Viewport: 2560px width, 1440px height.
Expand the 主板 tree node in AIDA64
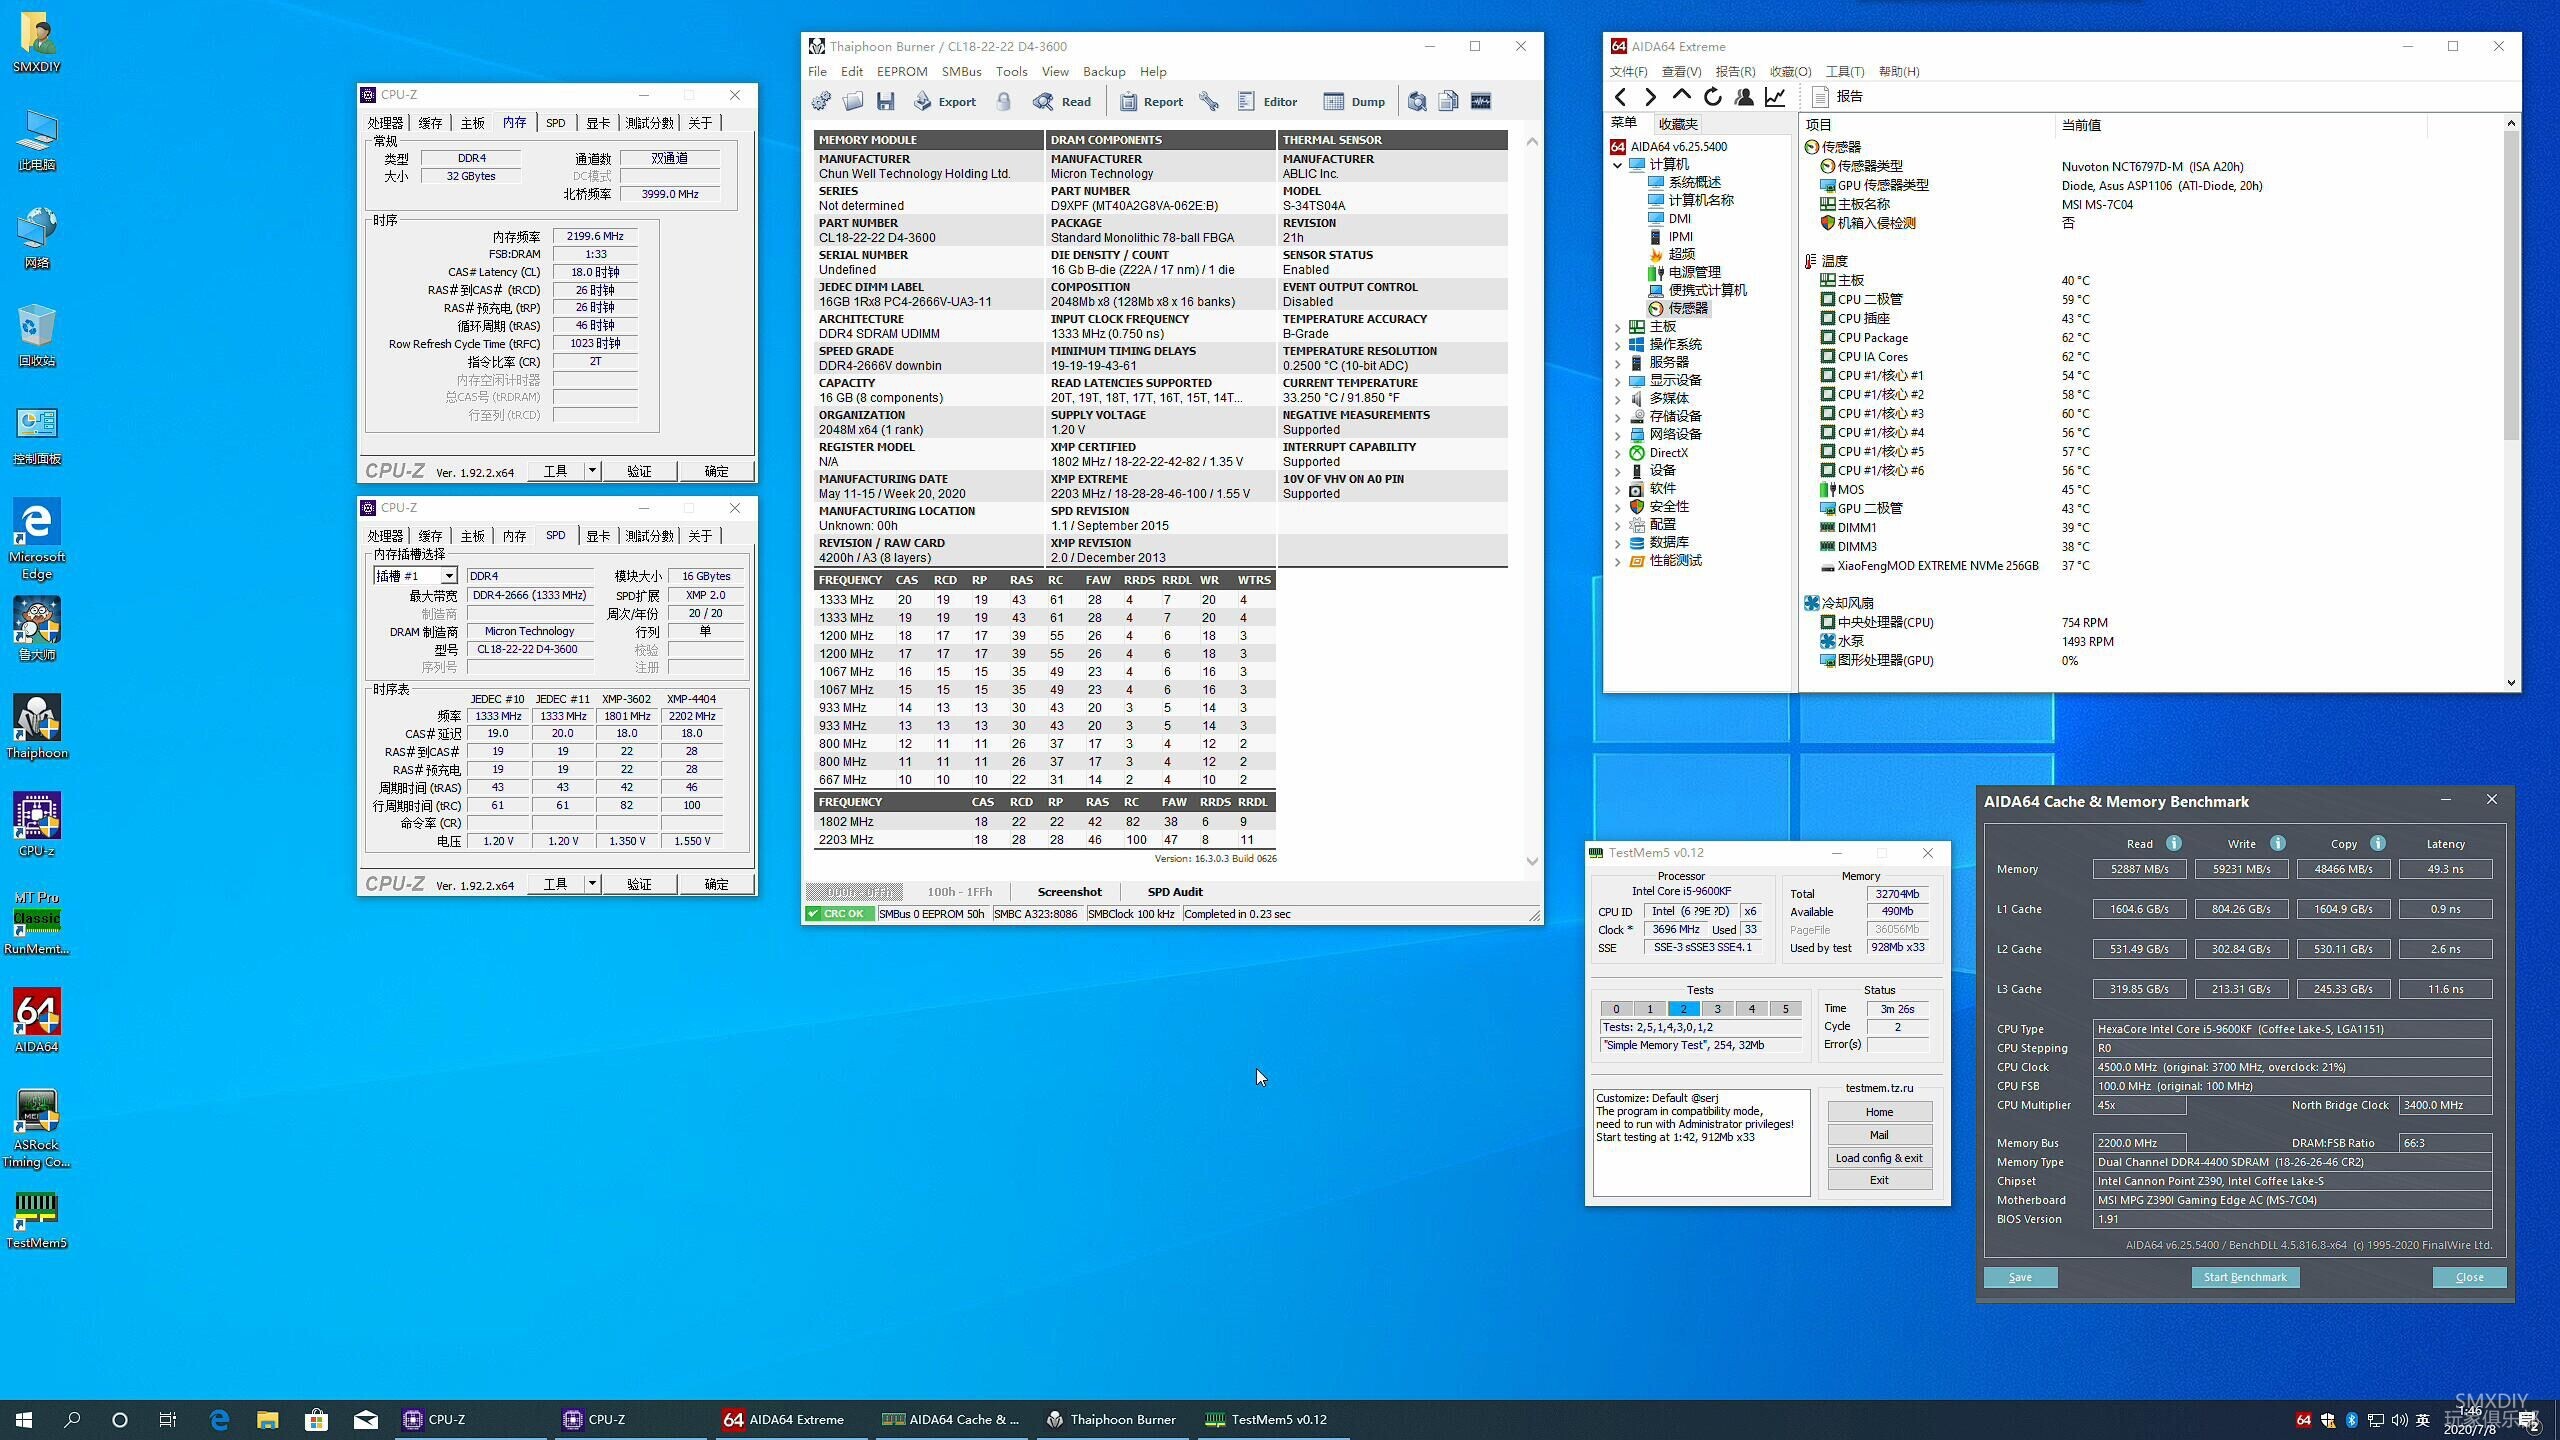(1618, 327)
